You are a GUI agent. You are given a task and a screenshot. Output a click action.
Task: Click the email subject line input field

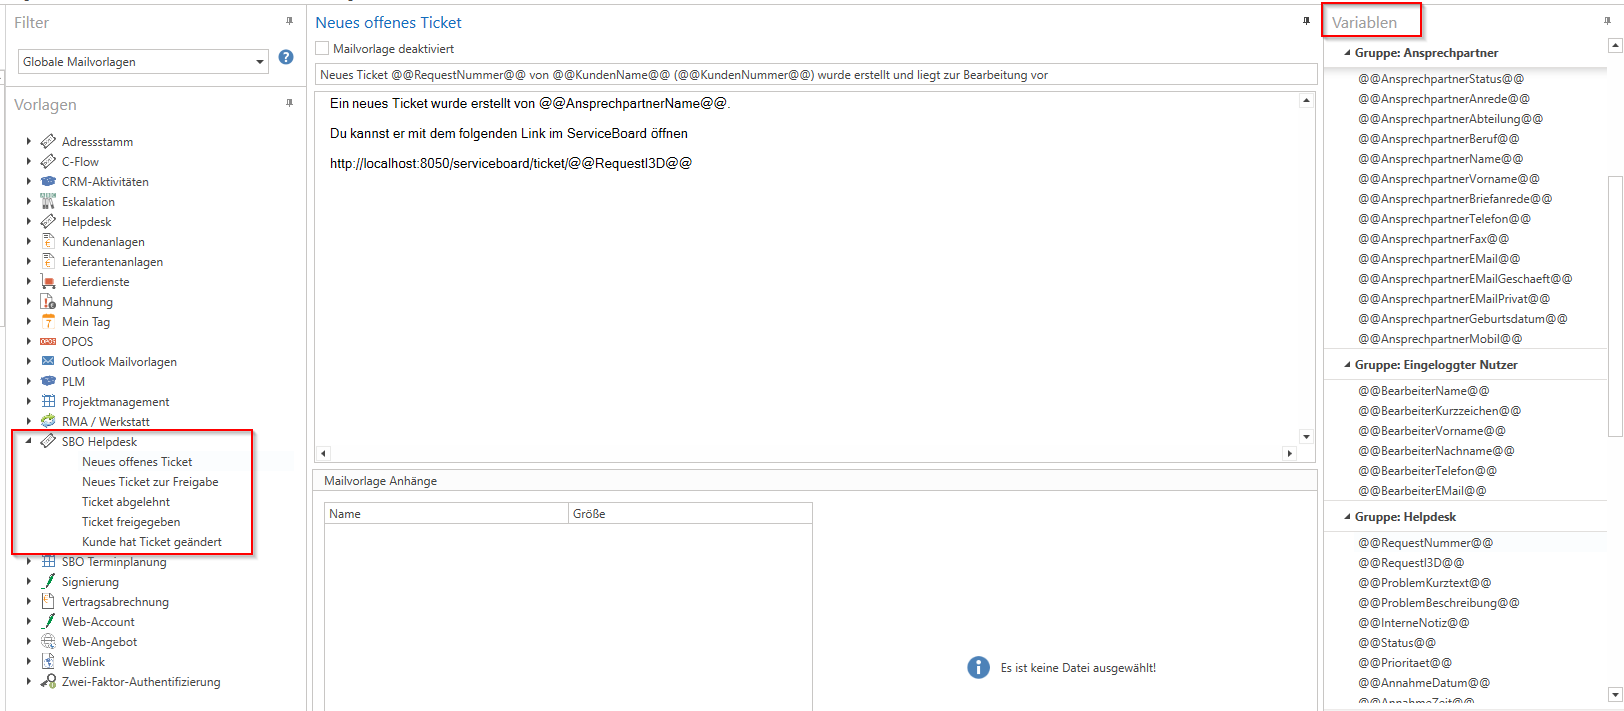tap(814, 75)
